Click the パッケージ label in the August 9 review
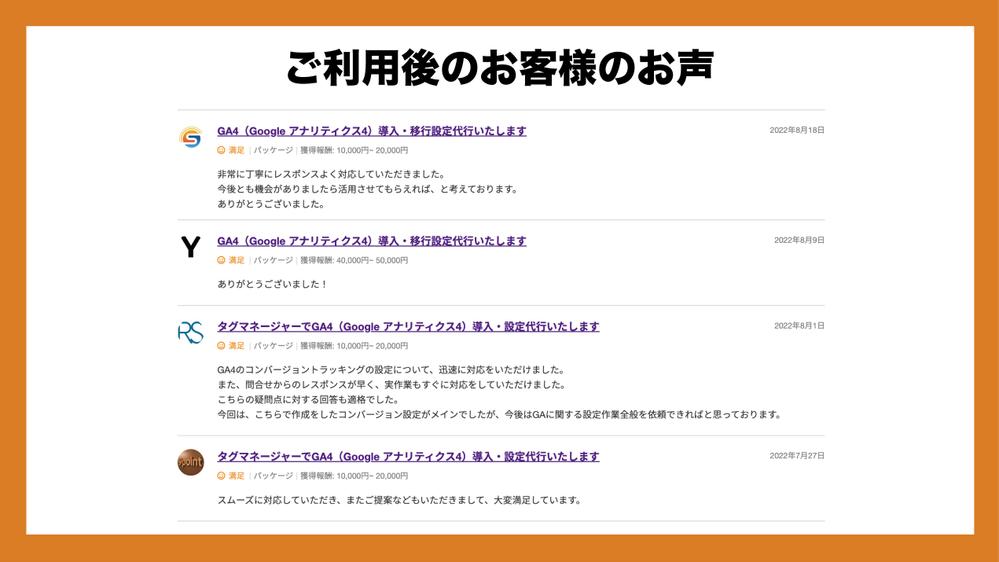This screenshot has height=562, width=999. (273, 260)
